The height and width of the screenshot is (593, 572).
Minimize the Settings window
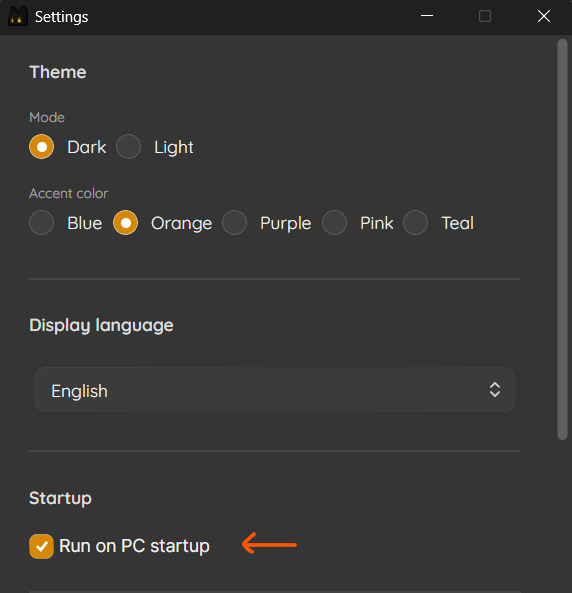point(427,16)
